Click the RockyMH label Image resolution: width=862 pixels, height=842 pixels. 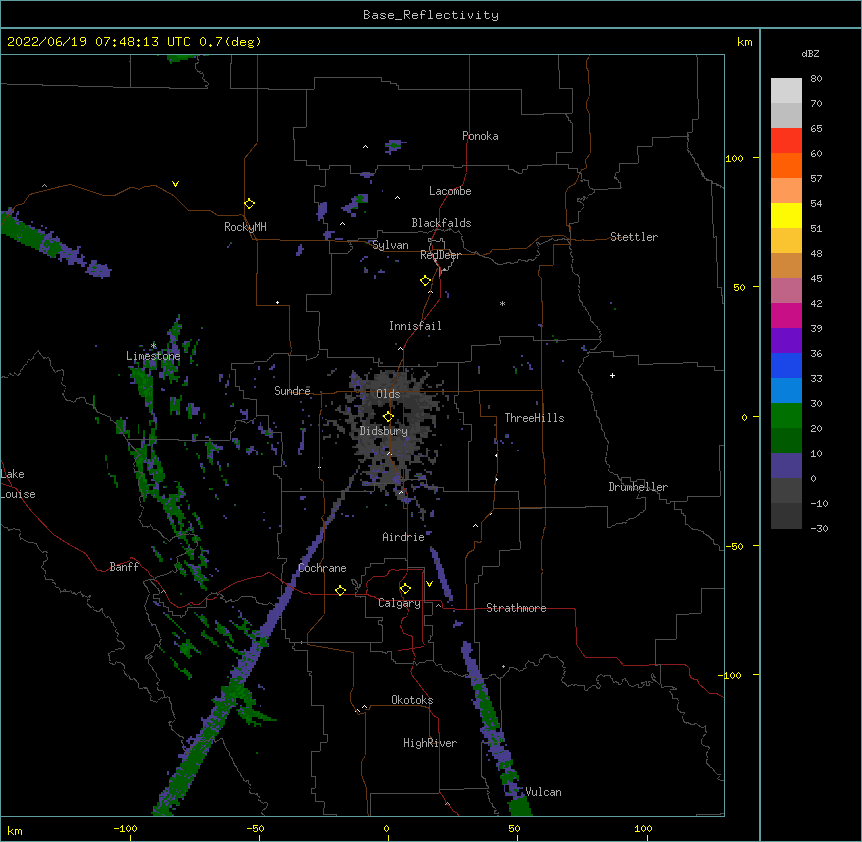point(245,226)
